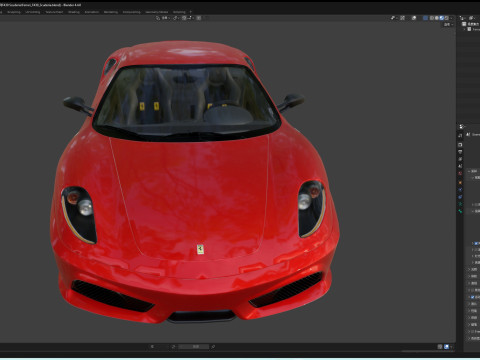This screenshot has height=360, width=480.
Task: Open the red World properties tab
Action: (460, 173)
